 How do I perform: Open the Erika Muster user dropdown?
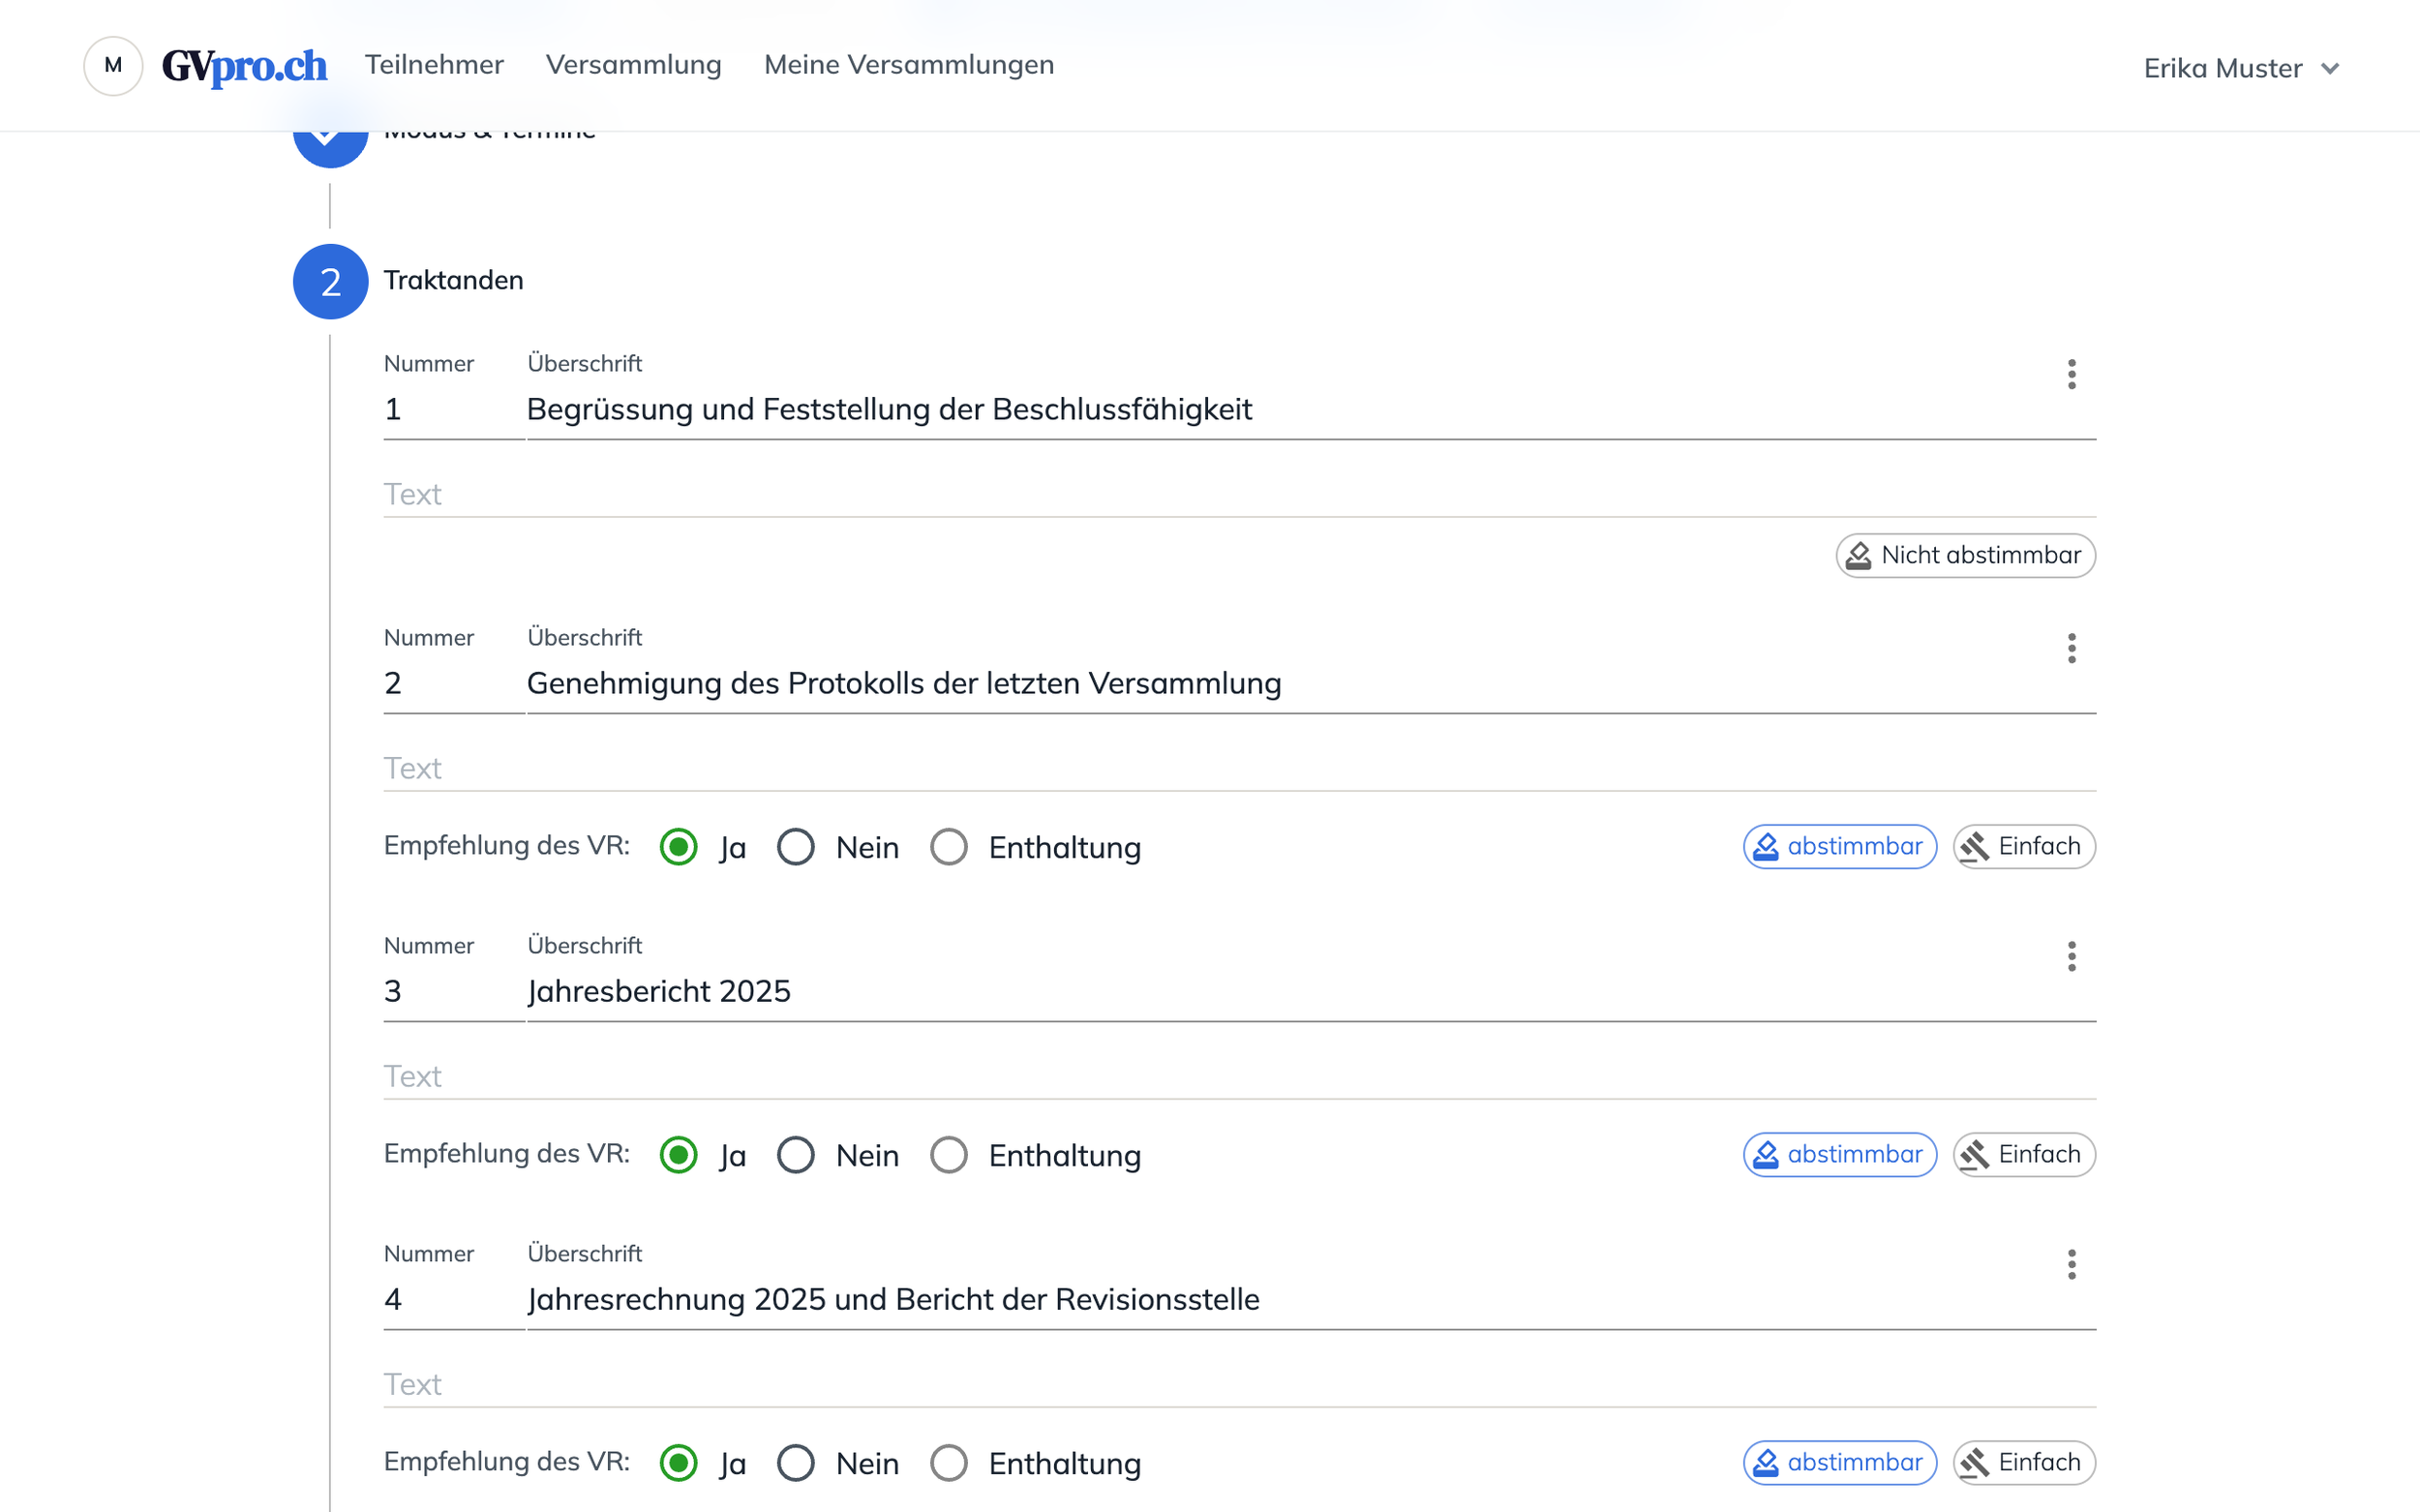coord(2241,68)
